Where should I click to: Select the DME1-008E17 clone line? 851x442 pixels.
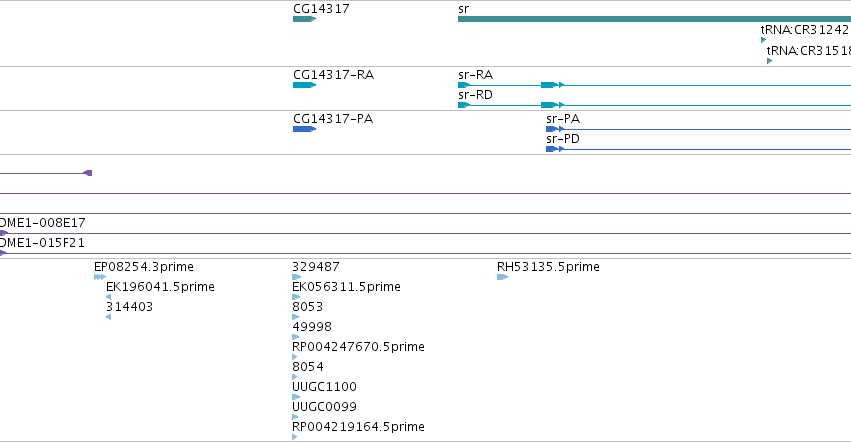[426, 233]
